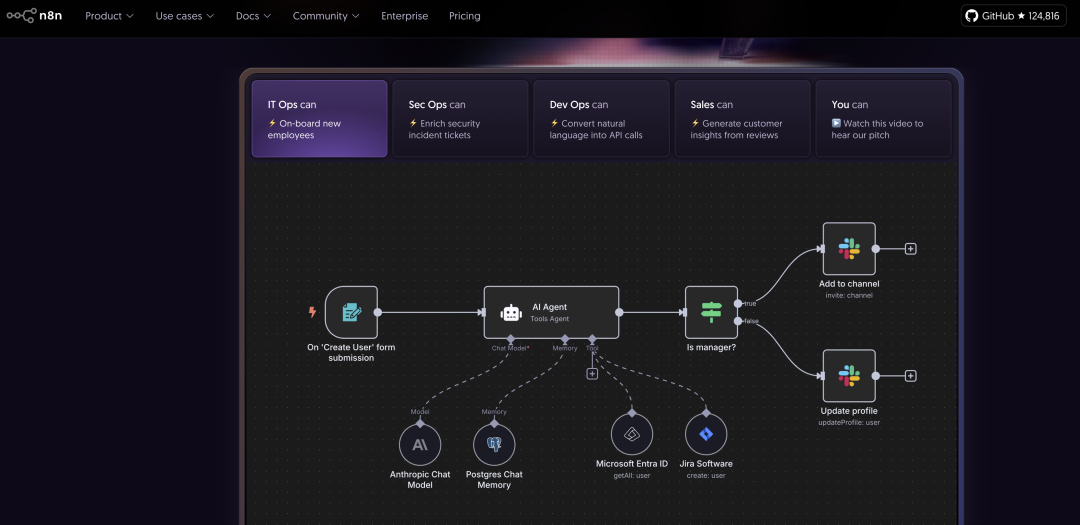Select the Sec Ops tab
Viewport: 1080px width, 525px height.
pyautogui.click(x=460, y=119)
